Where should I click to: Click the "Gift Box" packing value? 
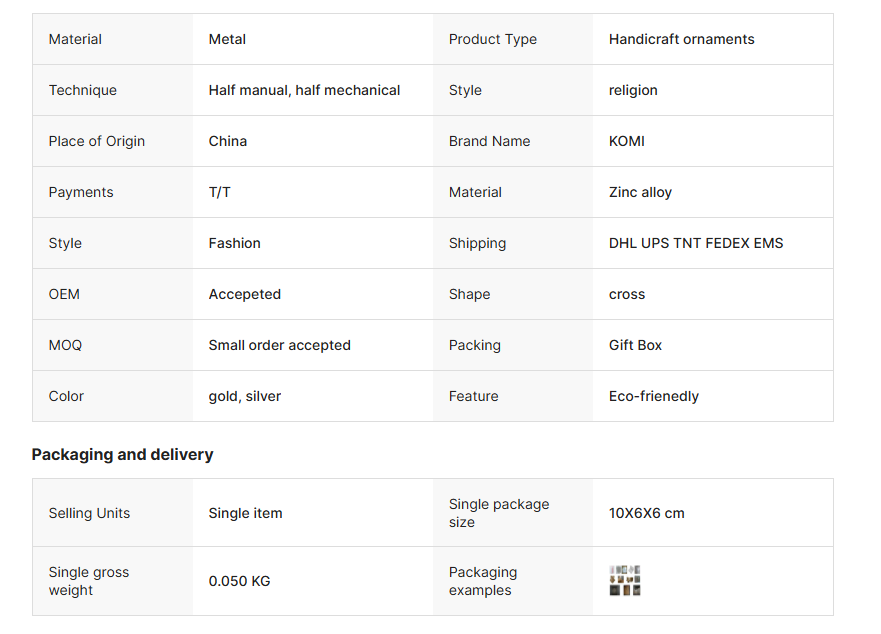[635, 346]
